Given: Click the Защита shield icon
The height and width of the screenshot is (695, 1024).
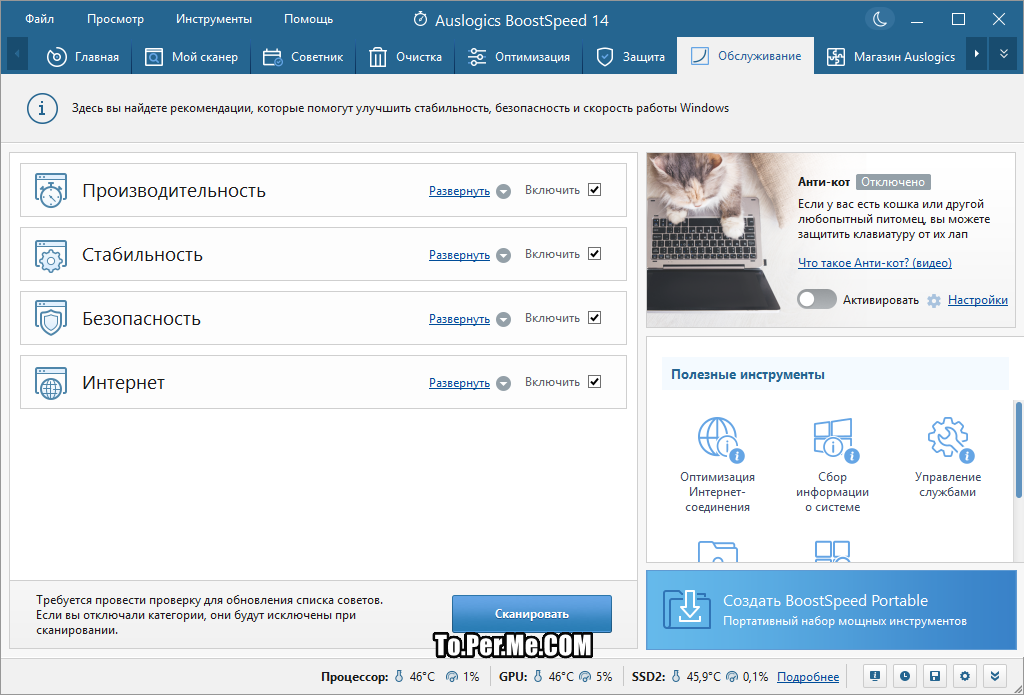Looking at the screenshot, I should pos(605,57).
